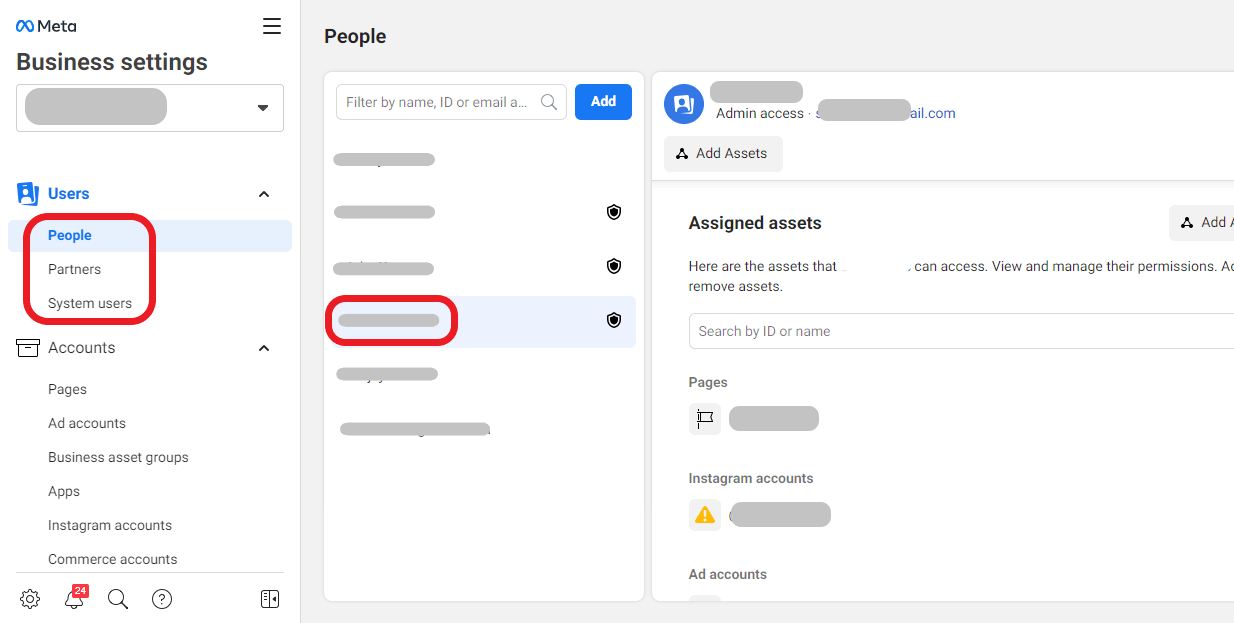Open the help question mark icon

click(162, 599)
